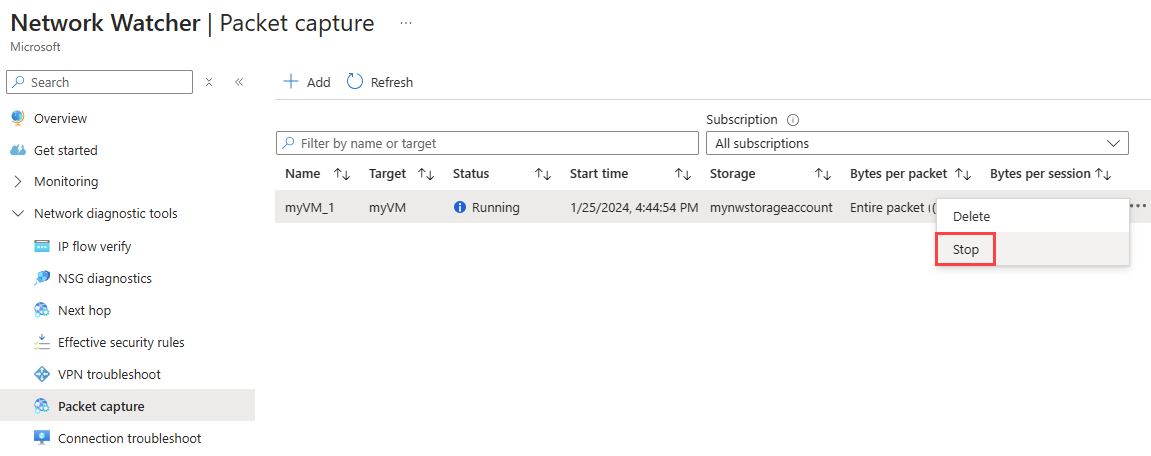Choose Delete from the context menu
The height and width of the screenshot is (456, 1151).
pyautogui.click(x=971, y=217)
